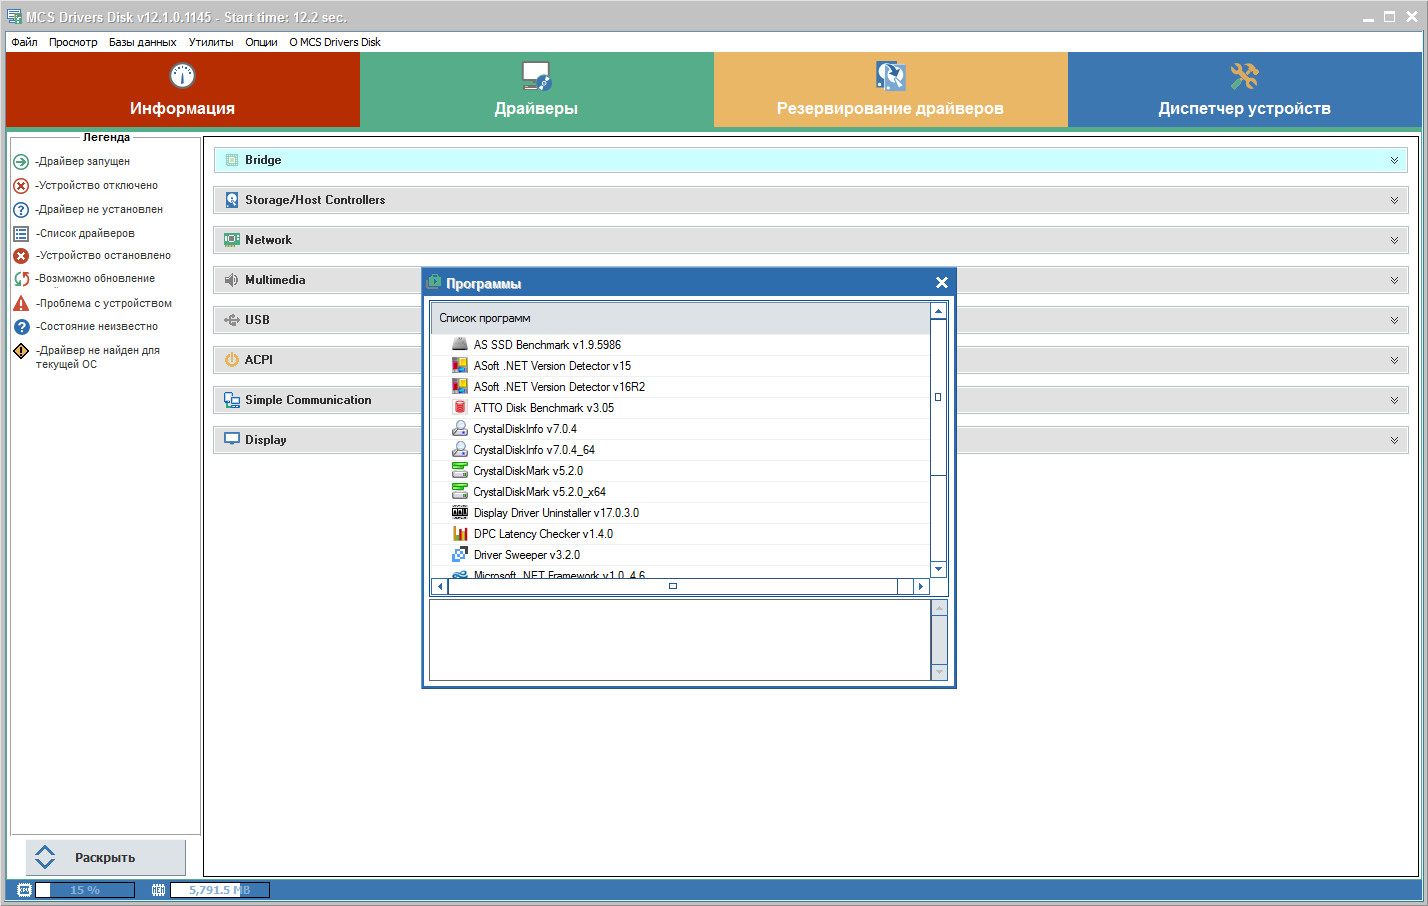Click the Simple Communication icon
This screenshot has width=1428, height=906.
click(232, 400)
